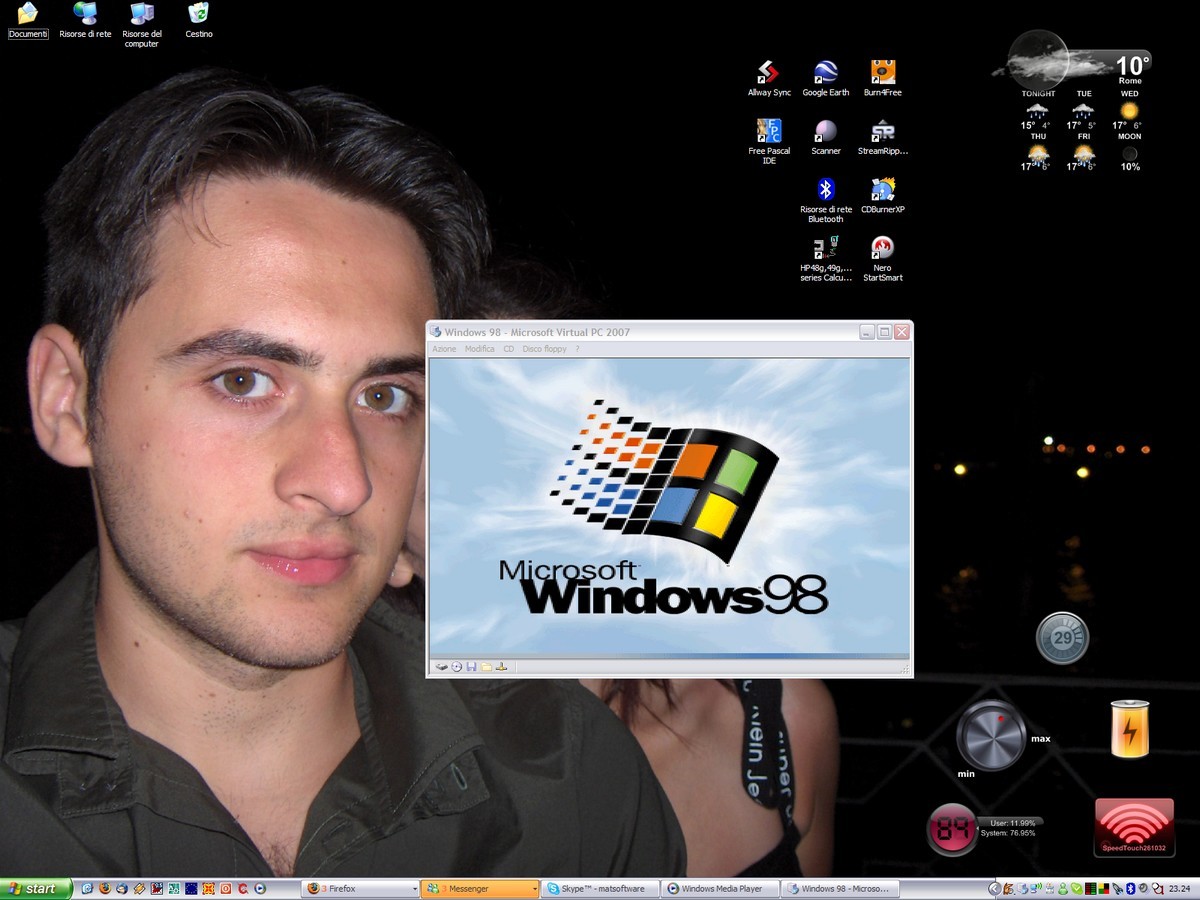Viewport: 1200px width, 900px height.
Task: Click the Firefox quick launch icon
Action: [105, 888]
